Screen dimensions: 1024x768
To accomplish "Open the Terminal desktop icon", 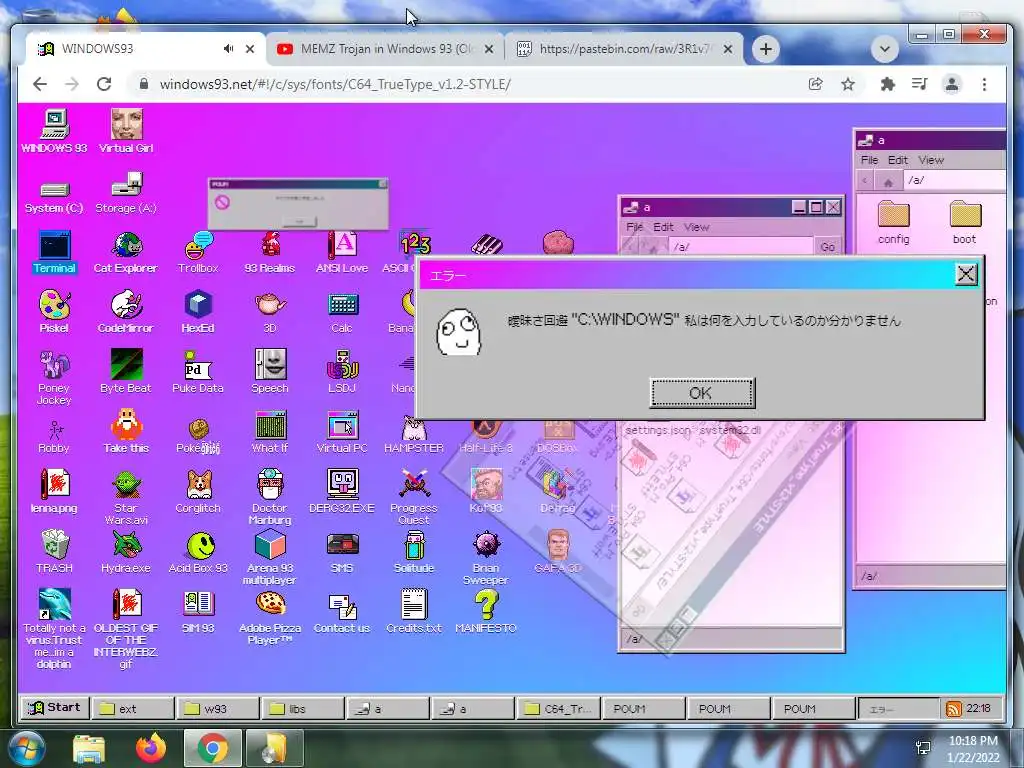I will click(x=54, y=252).
